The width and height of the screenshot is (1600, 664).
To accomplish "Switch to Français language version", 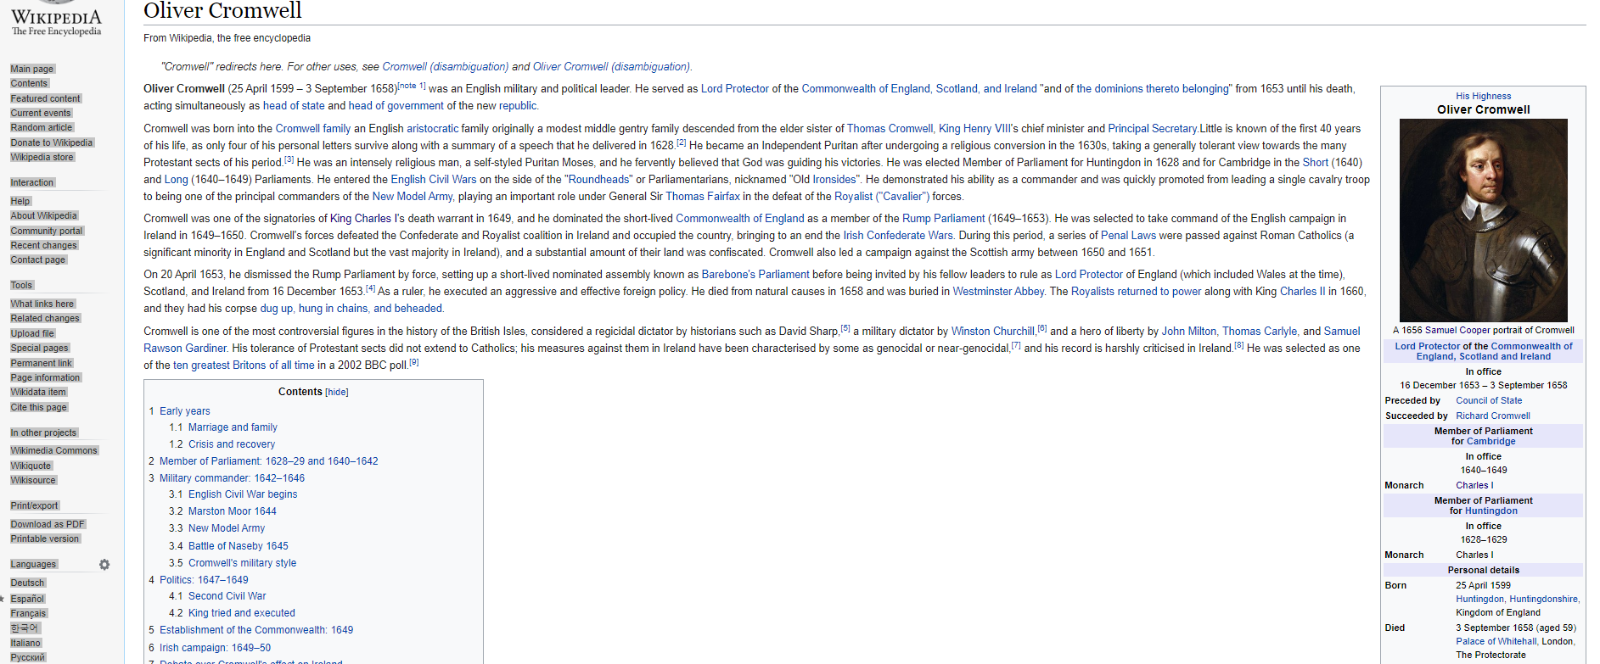I will [x=29, y=613].
